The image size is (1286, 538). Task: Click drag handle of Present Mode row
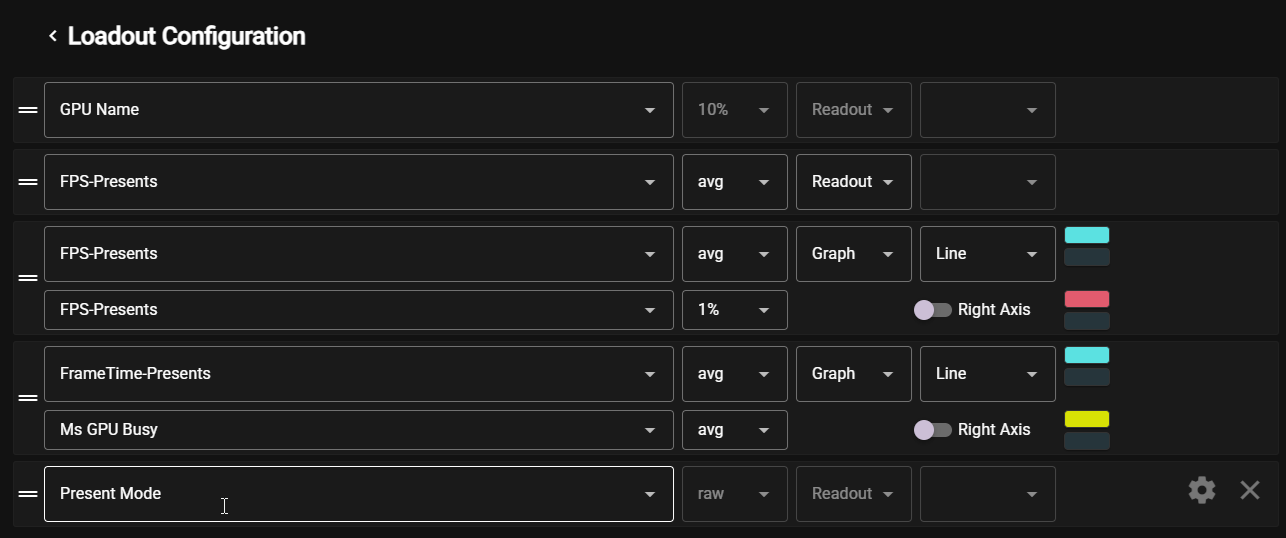point(28,494)
